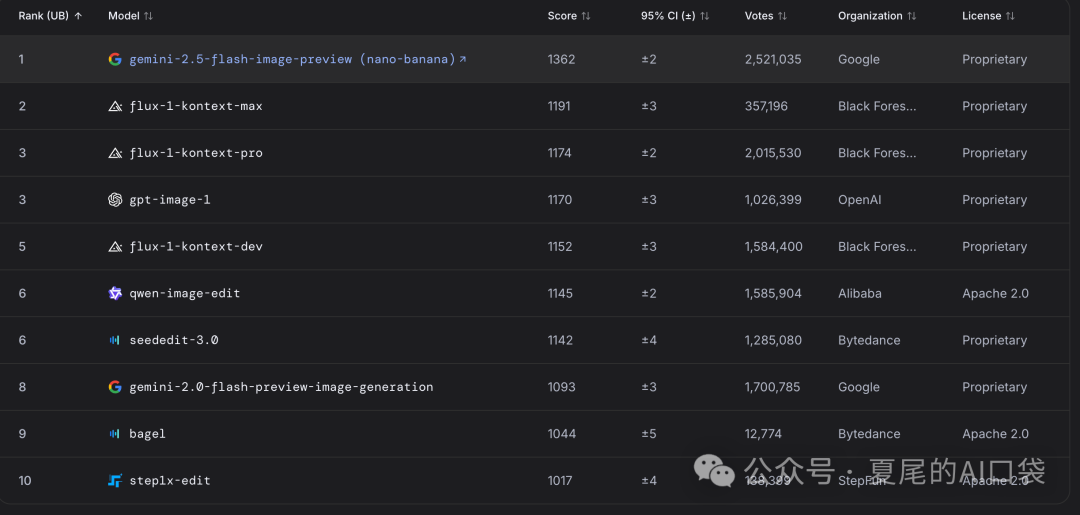This screenshot has width=1080, height=515.
Task: Click Google logo beside gemini-2.0-flash-preview-image-generation
Action: pyautogui.click(x=115, y=387)
